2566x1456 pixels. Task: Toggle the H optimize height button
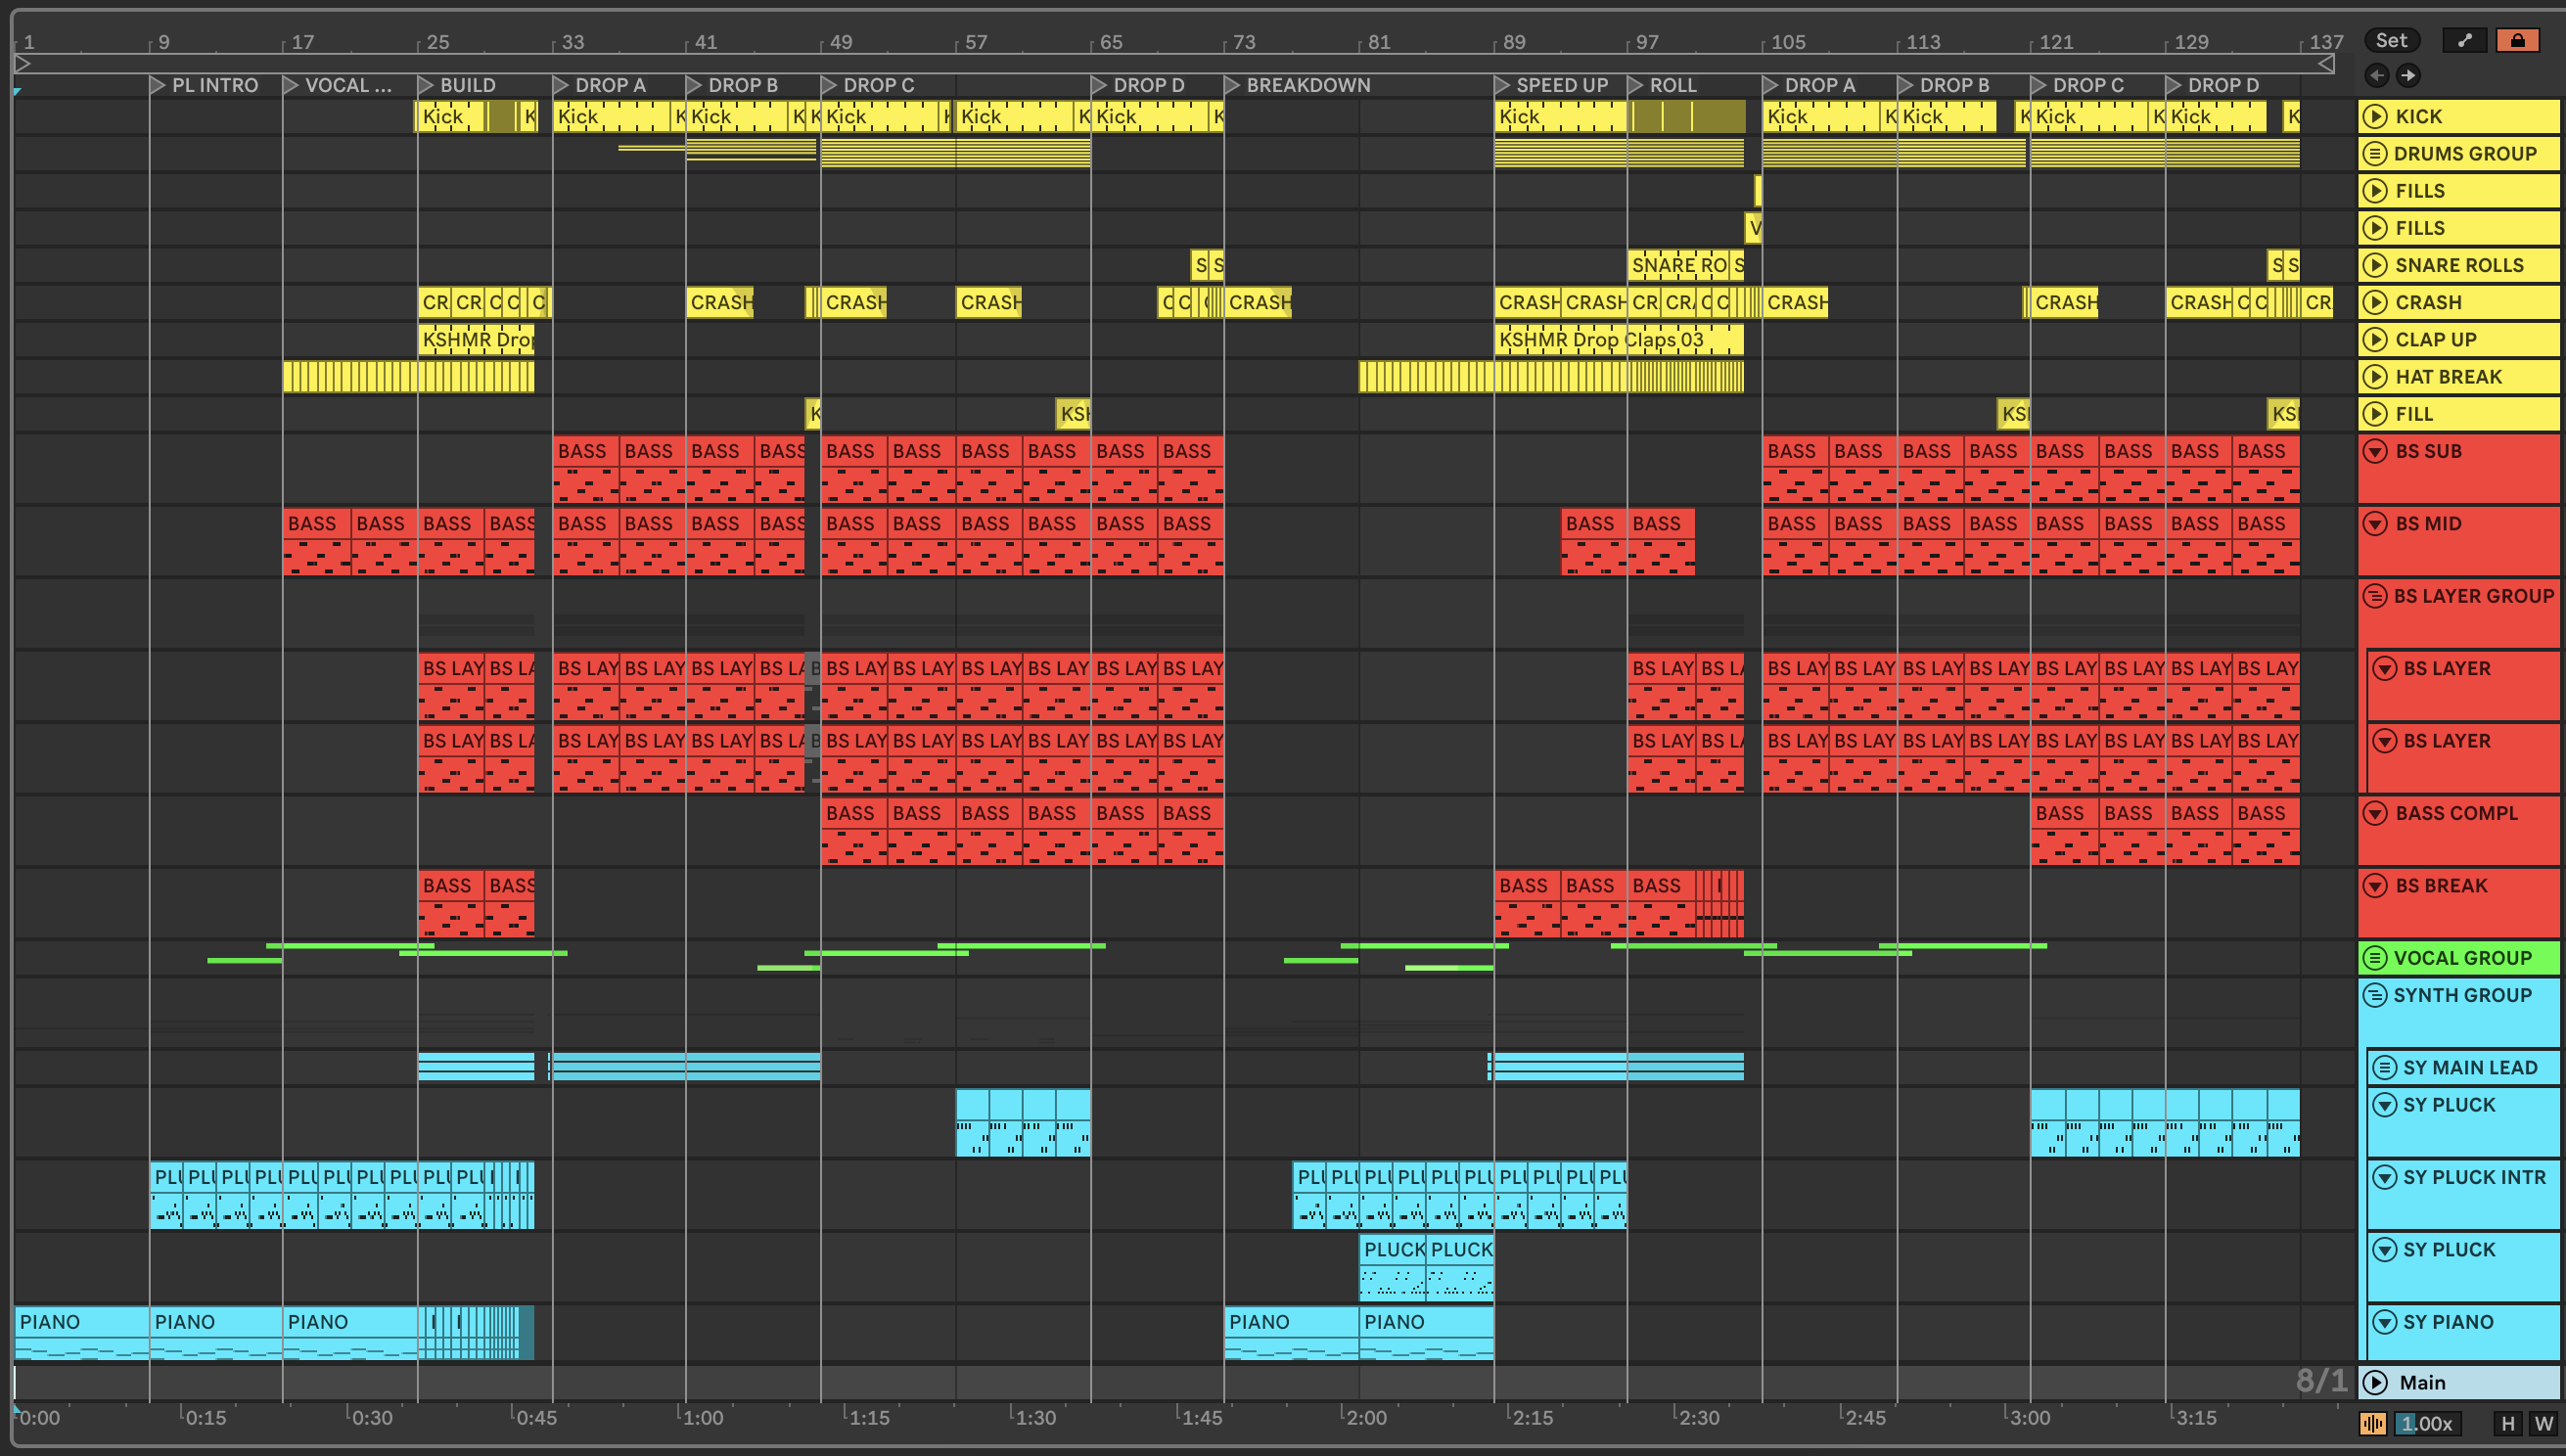(2507, 1423)
